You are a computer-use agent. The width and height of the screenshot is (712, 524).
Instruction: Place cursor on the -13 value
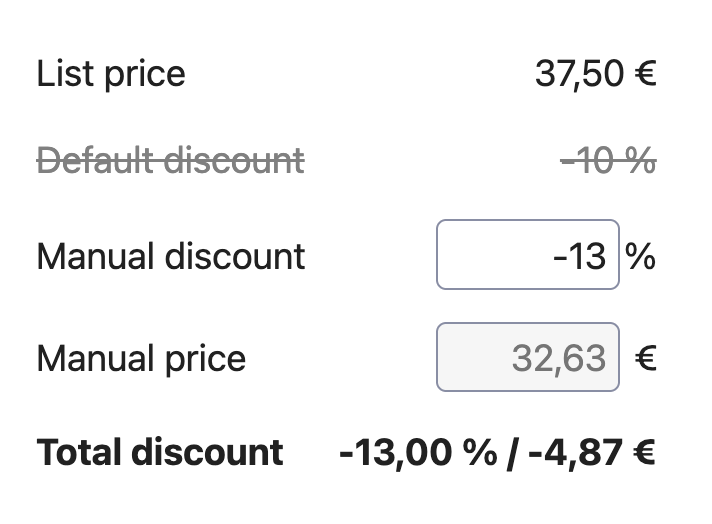pos(580,256)
